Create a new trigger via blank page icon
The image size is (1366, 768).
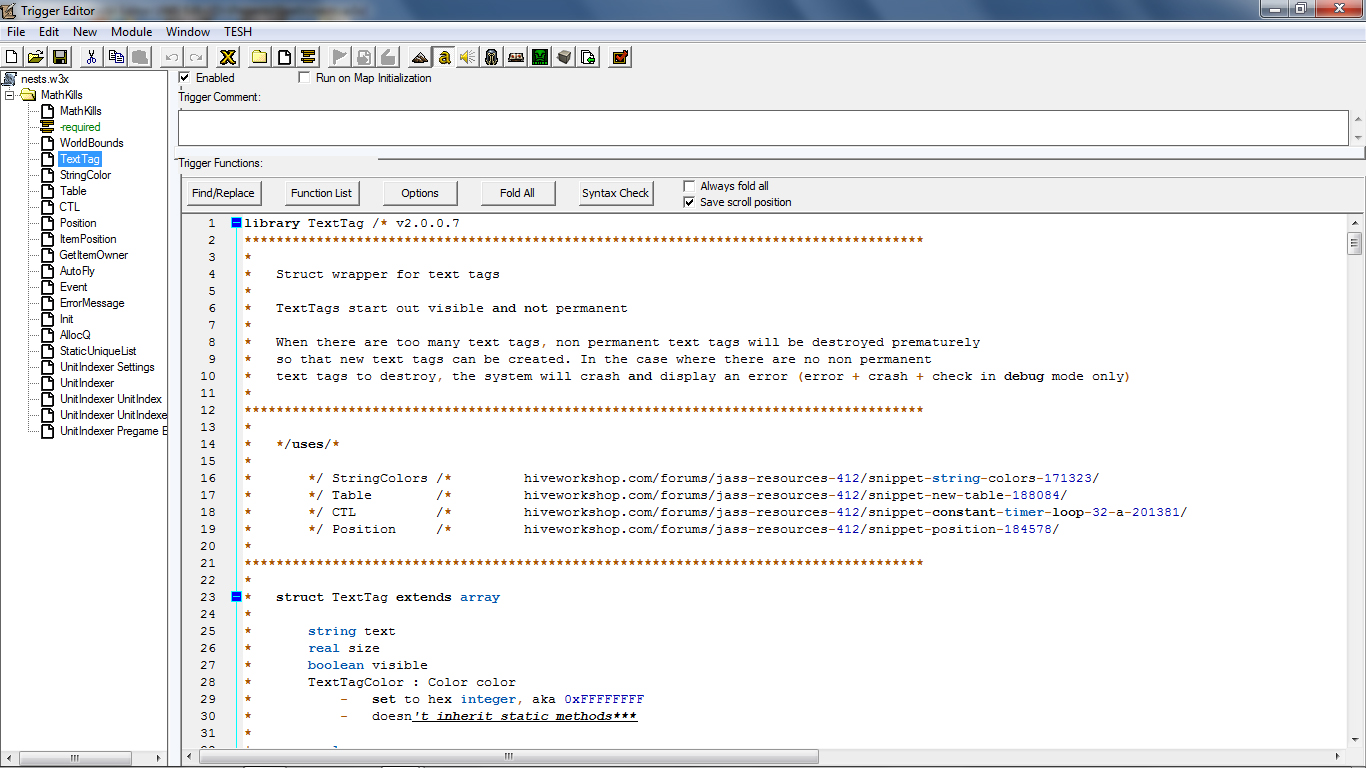(x=284, y=57)
